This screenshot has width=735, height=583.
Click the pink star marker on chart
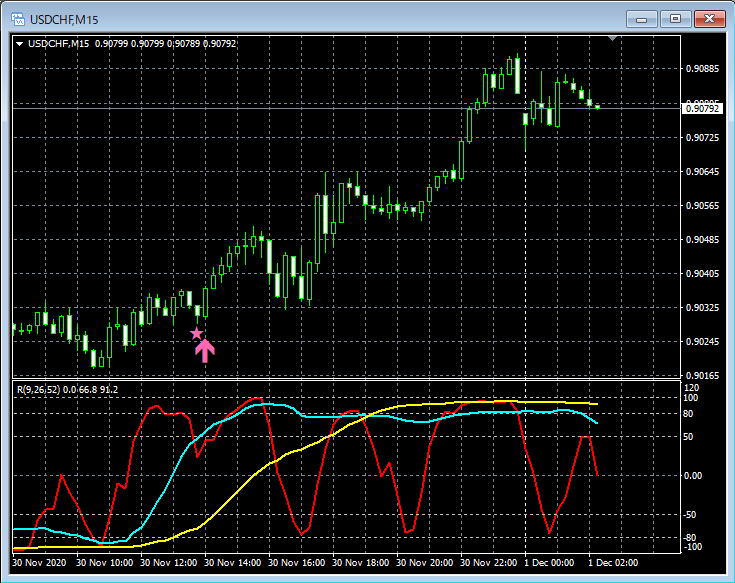[196, 333]
